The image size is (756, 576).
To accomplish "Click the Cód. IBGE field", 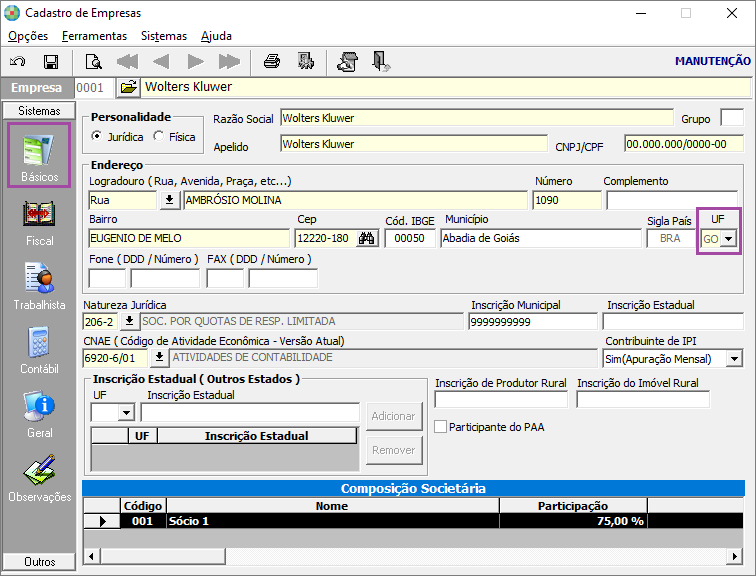I will [x=409, y=238].
